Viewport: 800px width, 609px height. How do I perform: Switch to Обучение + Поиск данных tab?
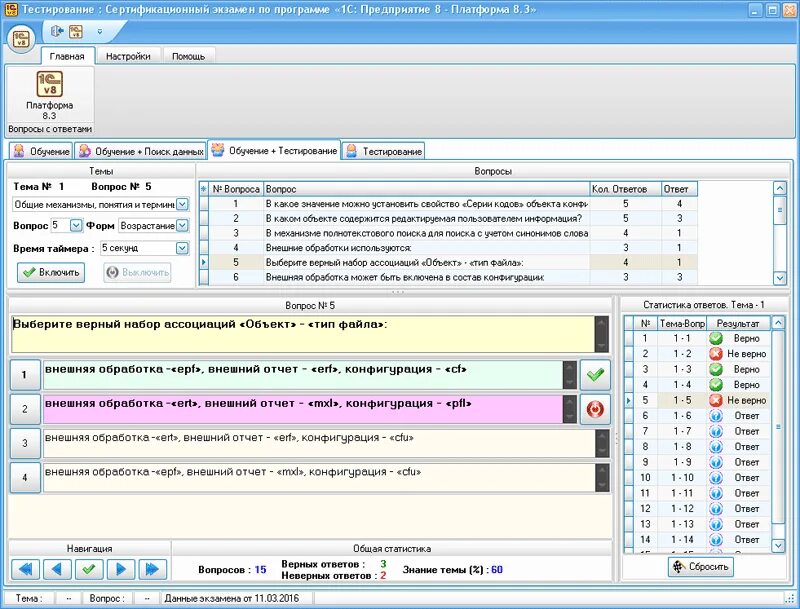pyautogui.click(x=141, y=151)
